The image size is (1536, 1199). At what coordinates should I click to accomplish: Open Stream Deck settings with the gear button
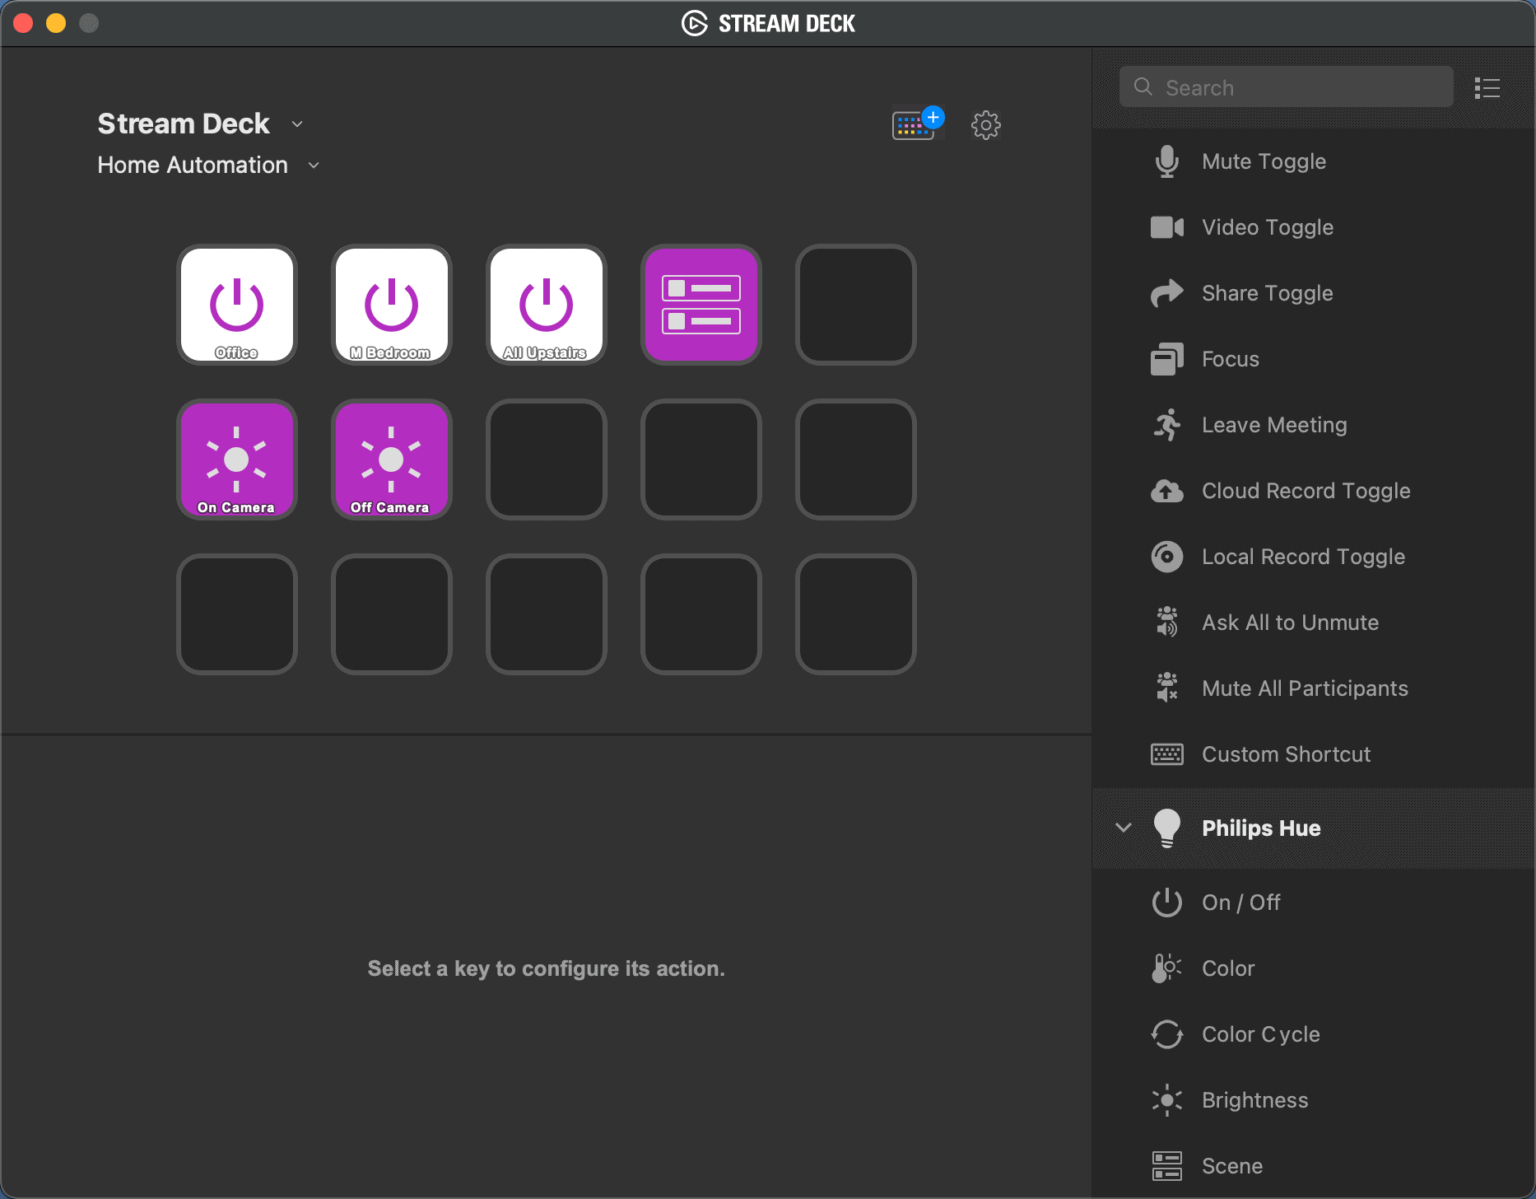986,124
